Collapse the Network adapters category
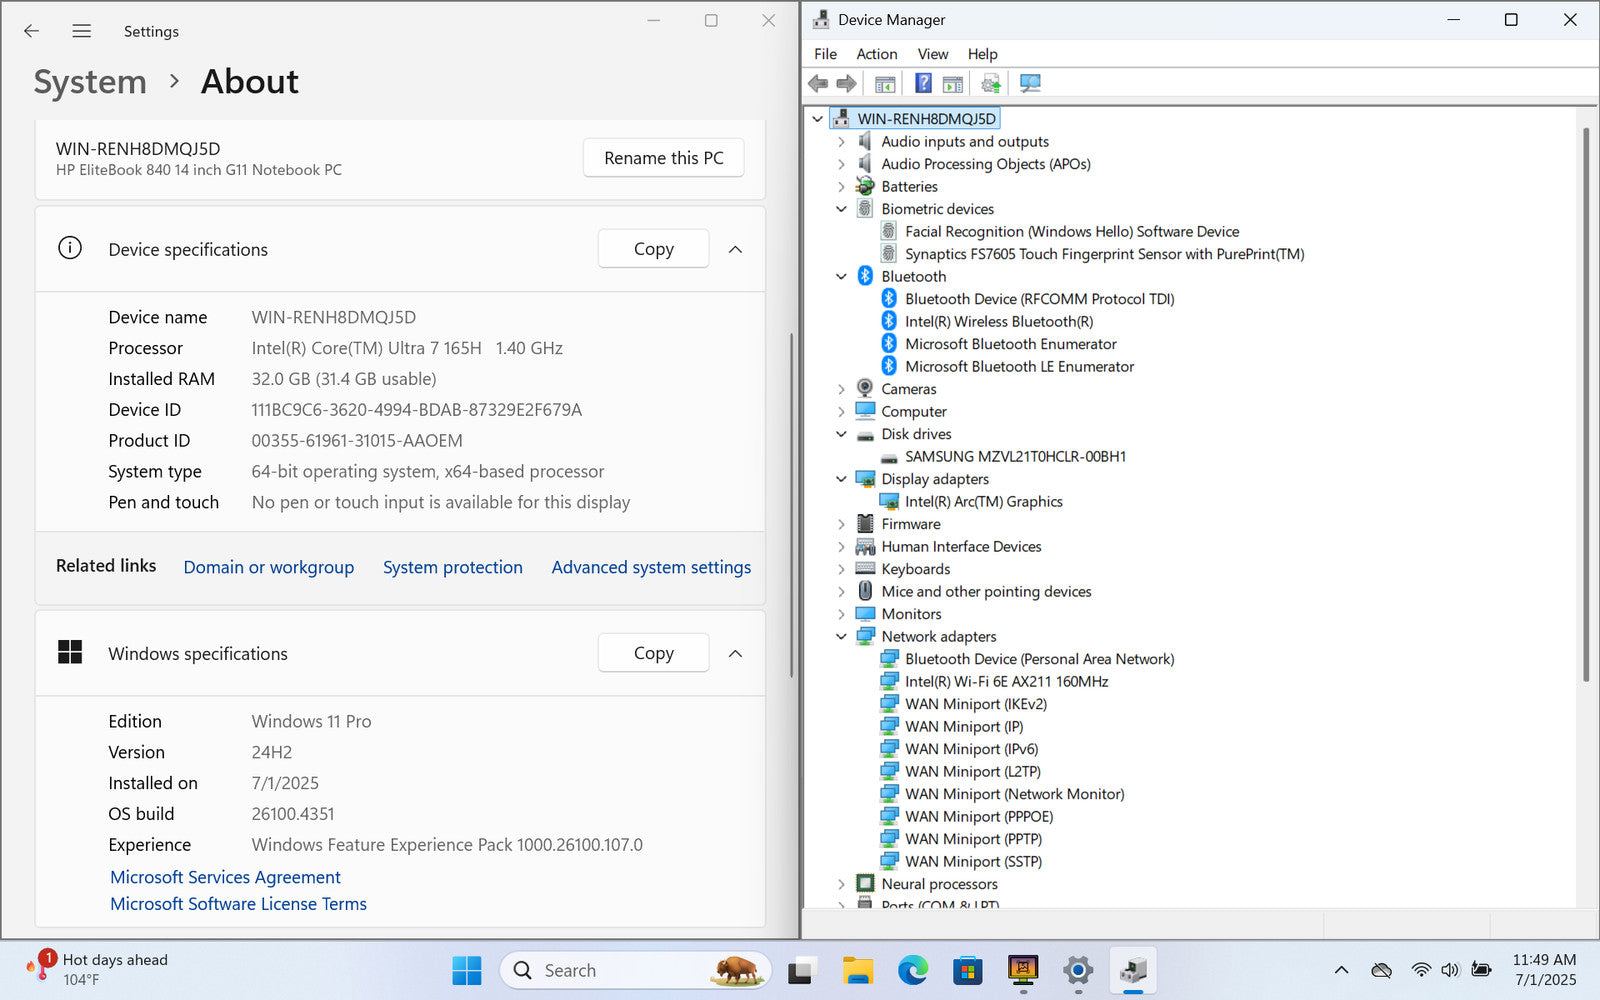1600x1000 pixels. click(x=841, y=637)
